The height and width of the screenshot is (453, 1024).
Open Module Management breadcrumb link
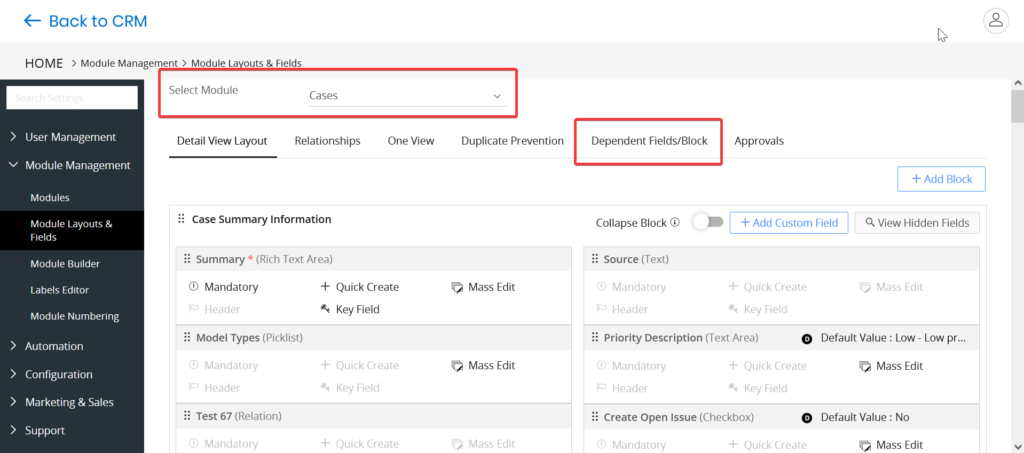129,63
